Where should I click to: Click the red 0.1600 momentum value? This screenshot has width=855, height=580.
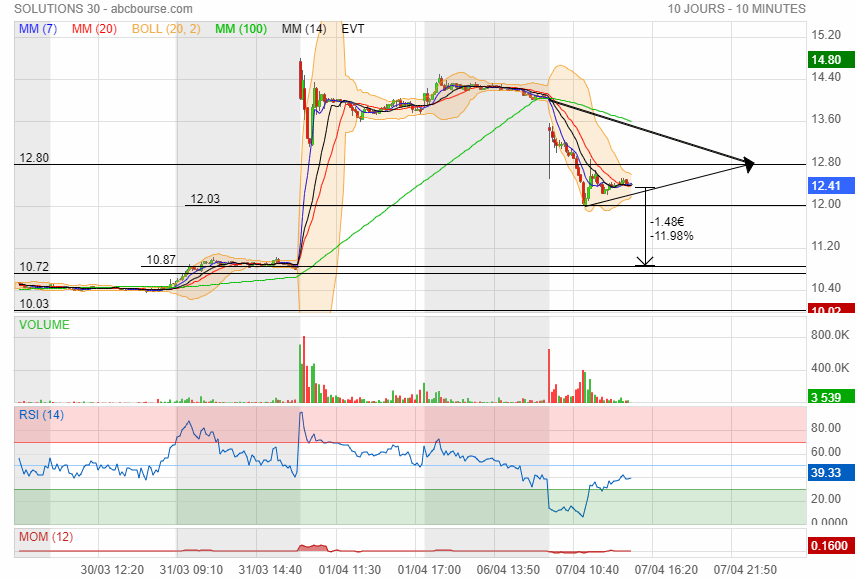pyautogui.click(x=831, y=546)
